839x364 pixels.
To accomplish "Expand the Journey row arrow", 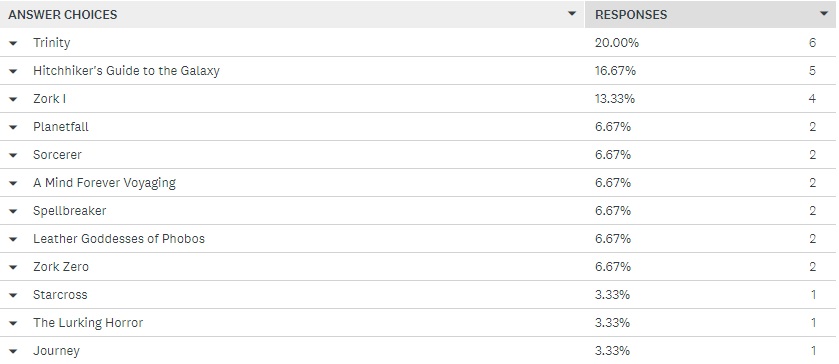I will point(13,351).
